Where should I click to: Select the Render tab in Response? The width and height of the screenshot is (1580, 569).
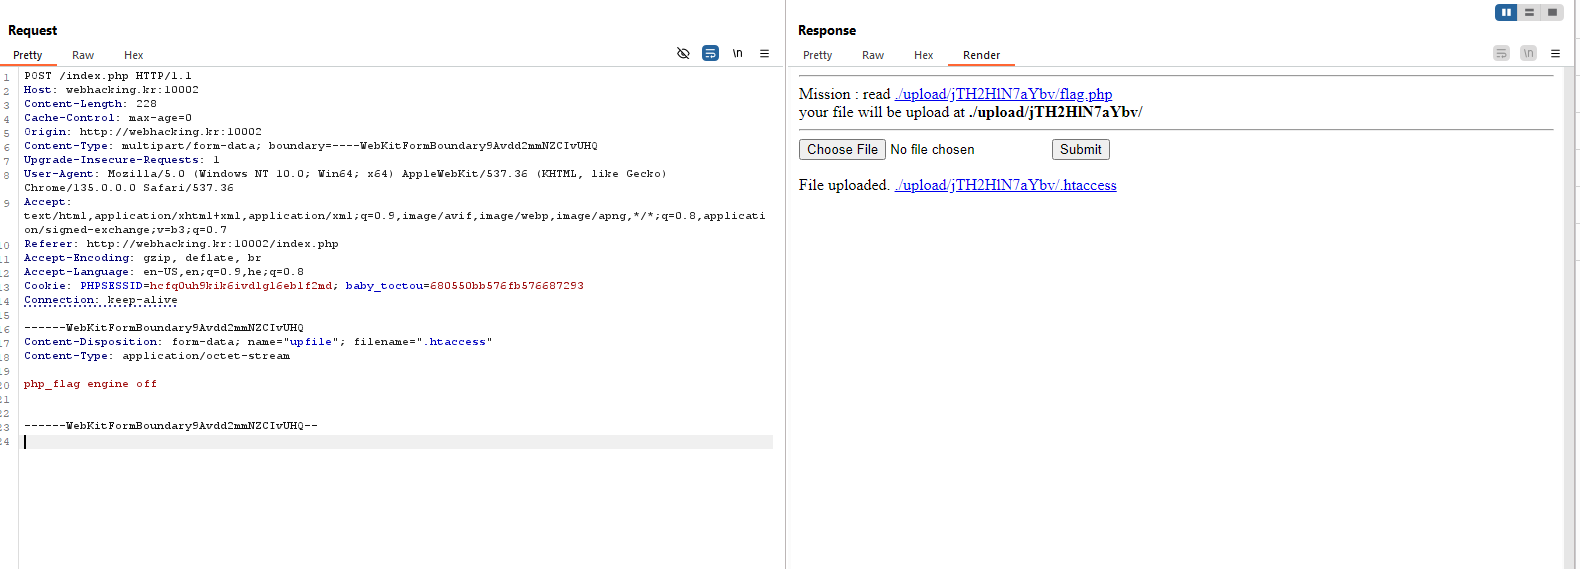[982, 55]
